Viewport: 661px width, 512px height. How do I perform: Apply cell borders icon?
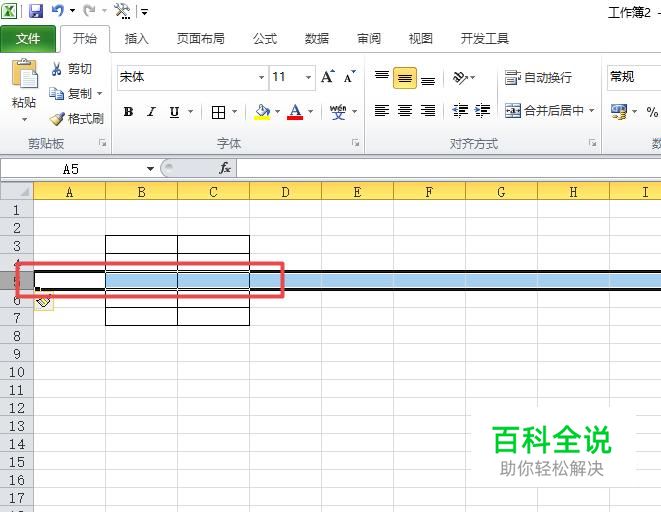(x=218, y=112)
